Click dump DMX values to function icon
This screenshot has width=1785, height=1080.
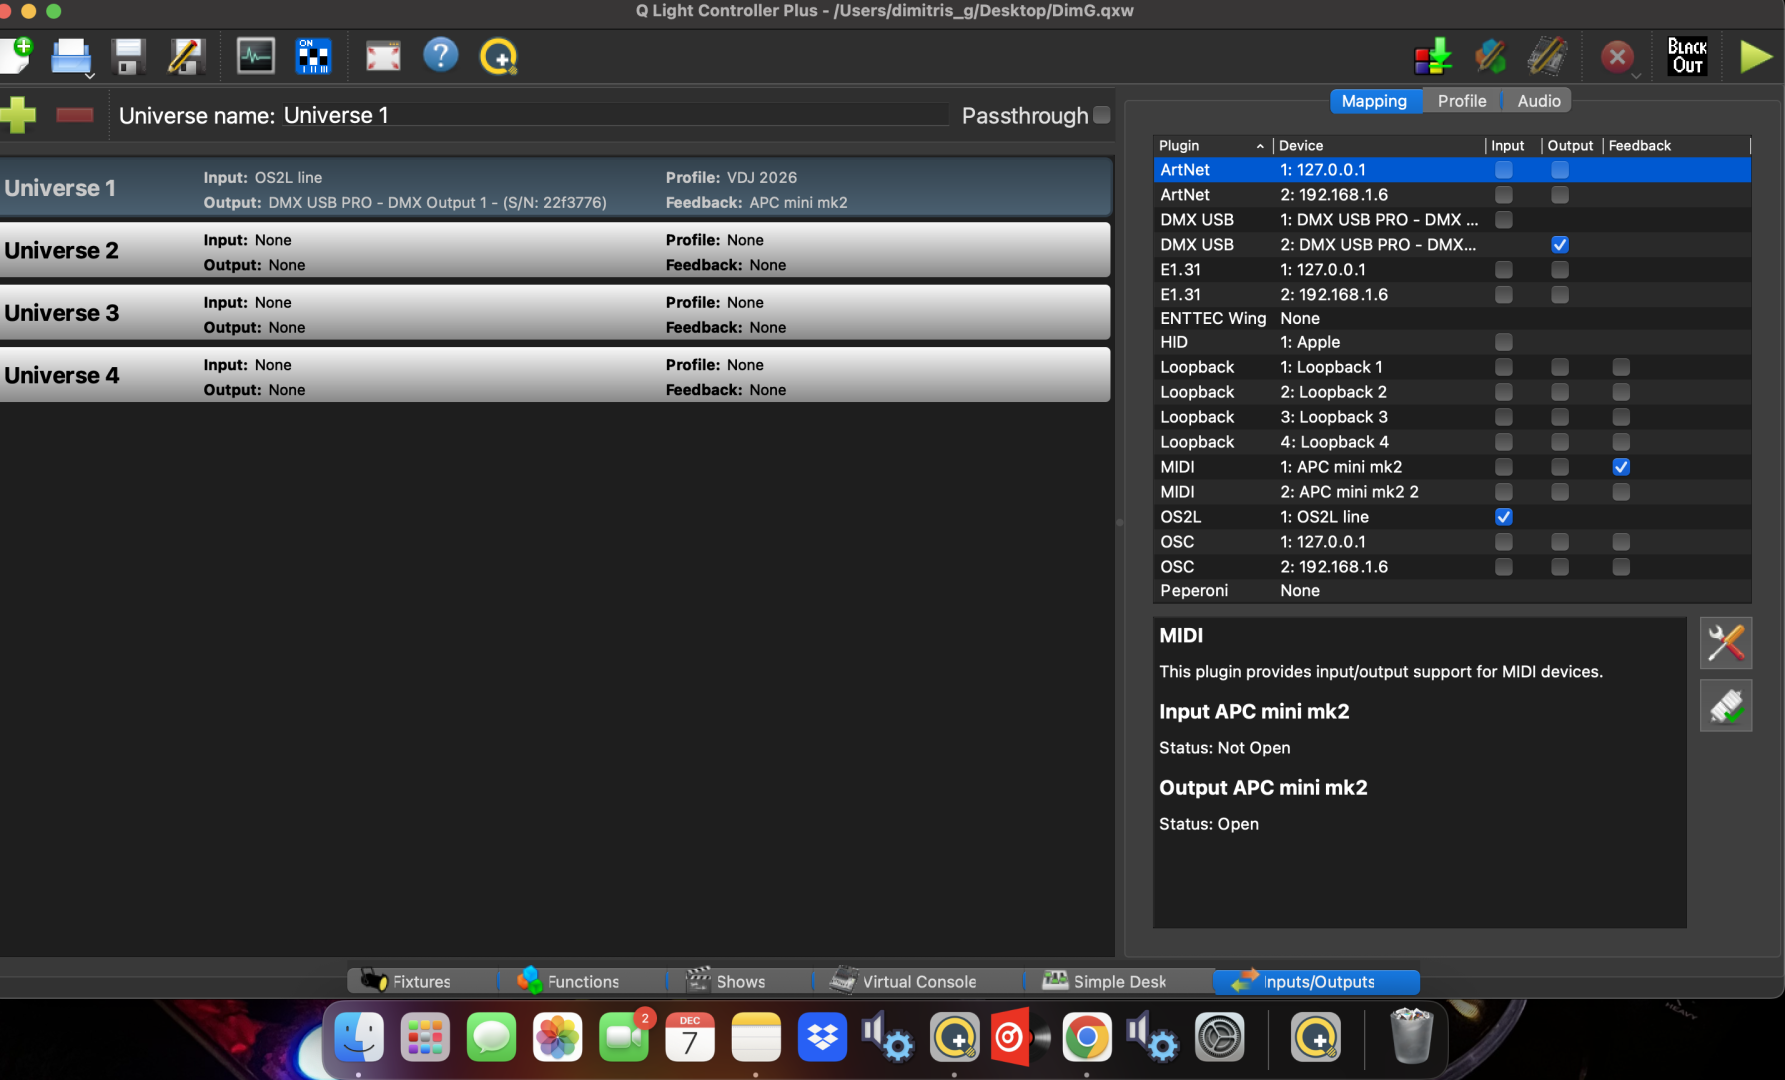coord(1432,56)
